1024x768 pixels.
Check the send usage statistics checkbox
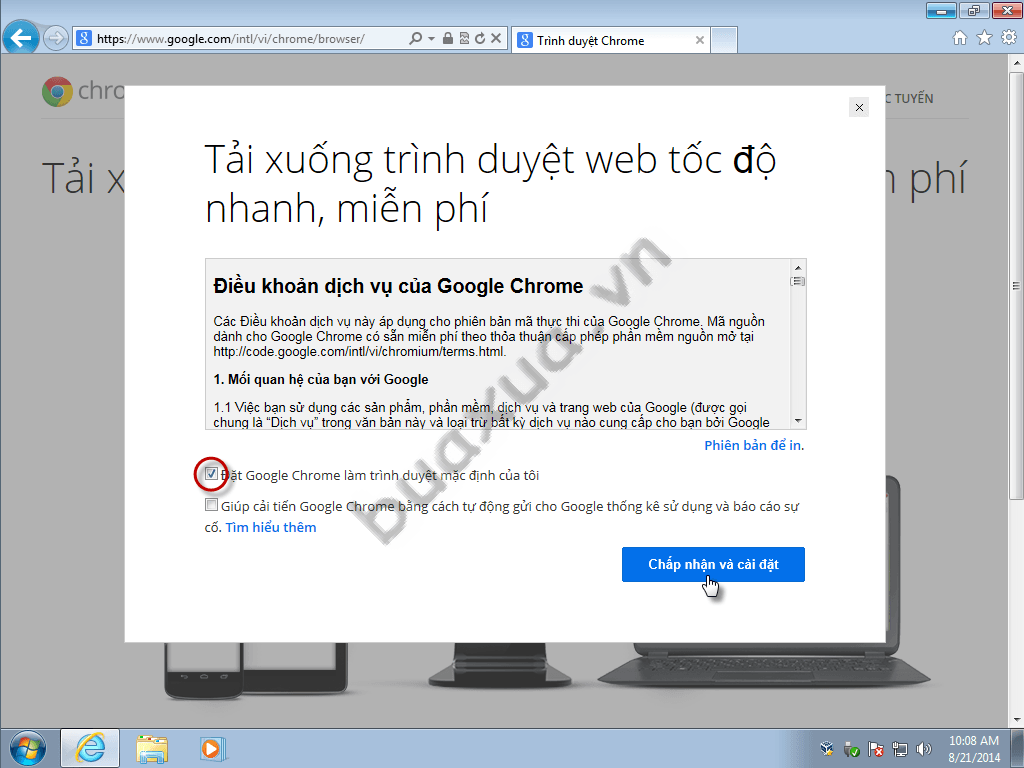[x=211, y=505]
